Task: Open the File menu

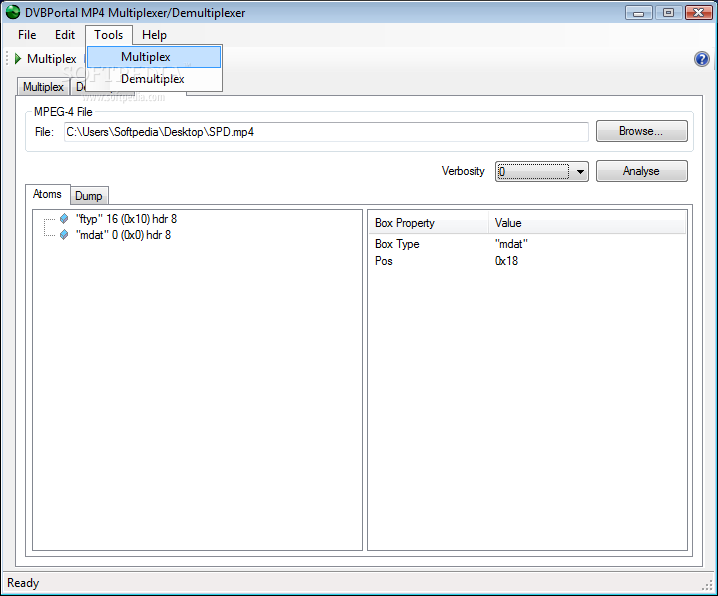Action: pos(27,35)
